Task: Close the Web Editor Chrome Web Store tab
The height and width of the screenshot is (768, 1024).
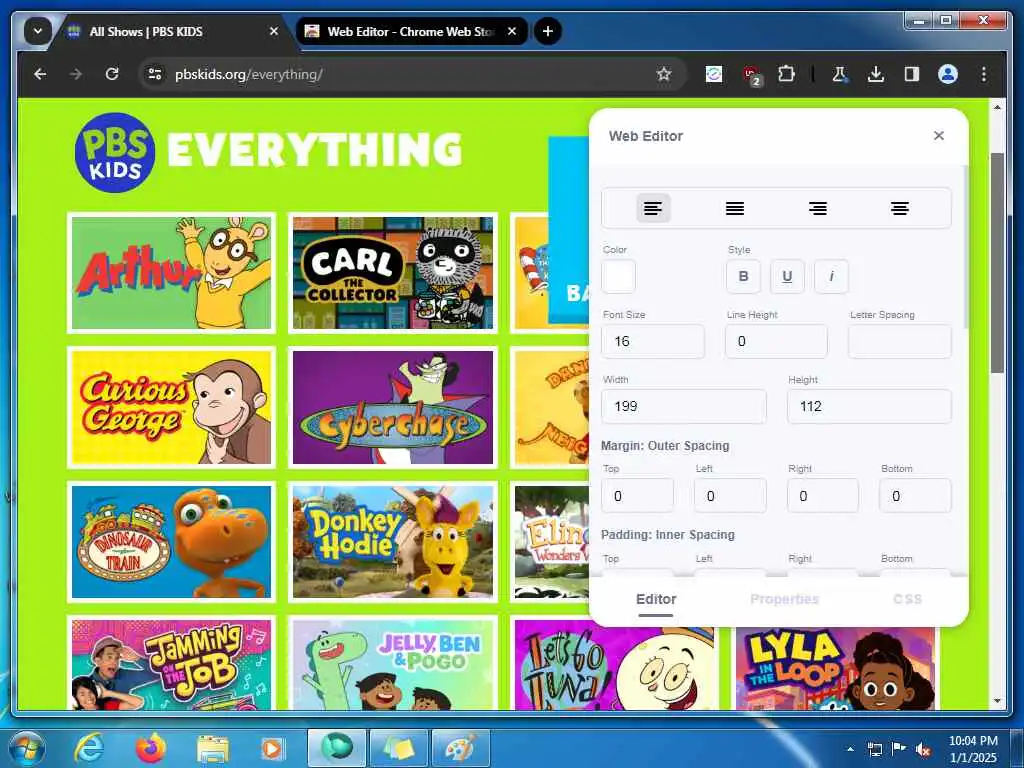Action: pyautogui.click(x=512, y=31)
